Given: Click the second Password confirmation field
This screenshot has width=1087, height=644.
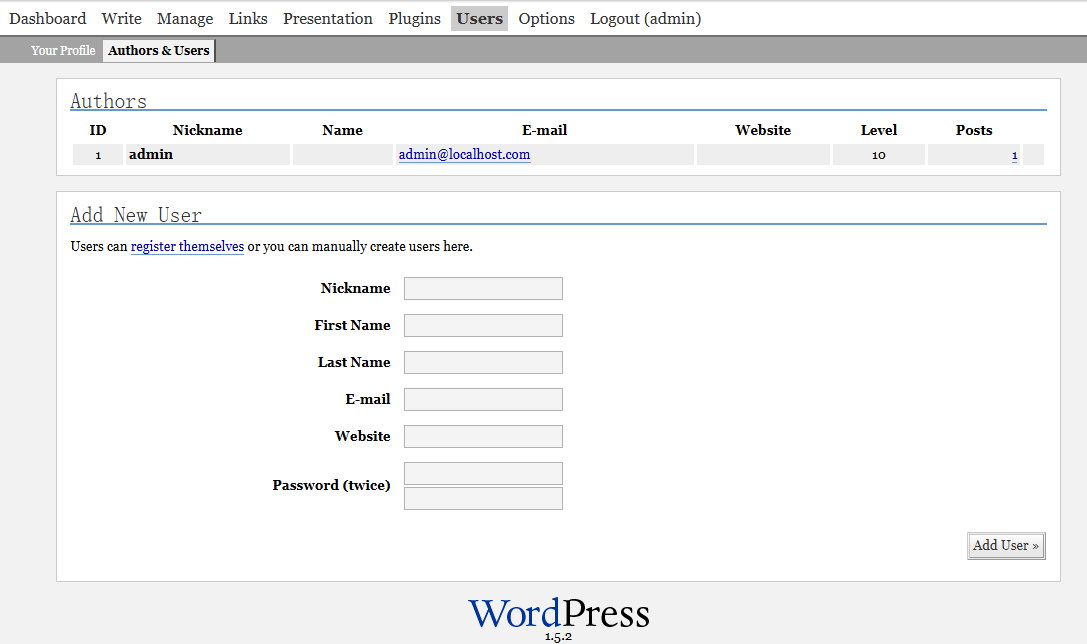Looking at the screenshot, I should point(483,498).
